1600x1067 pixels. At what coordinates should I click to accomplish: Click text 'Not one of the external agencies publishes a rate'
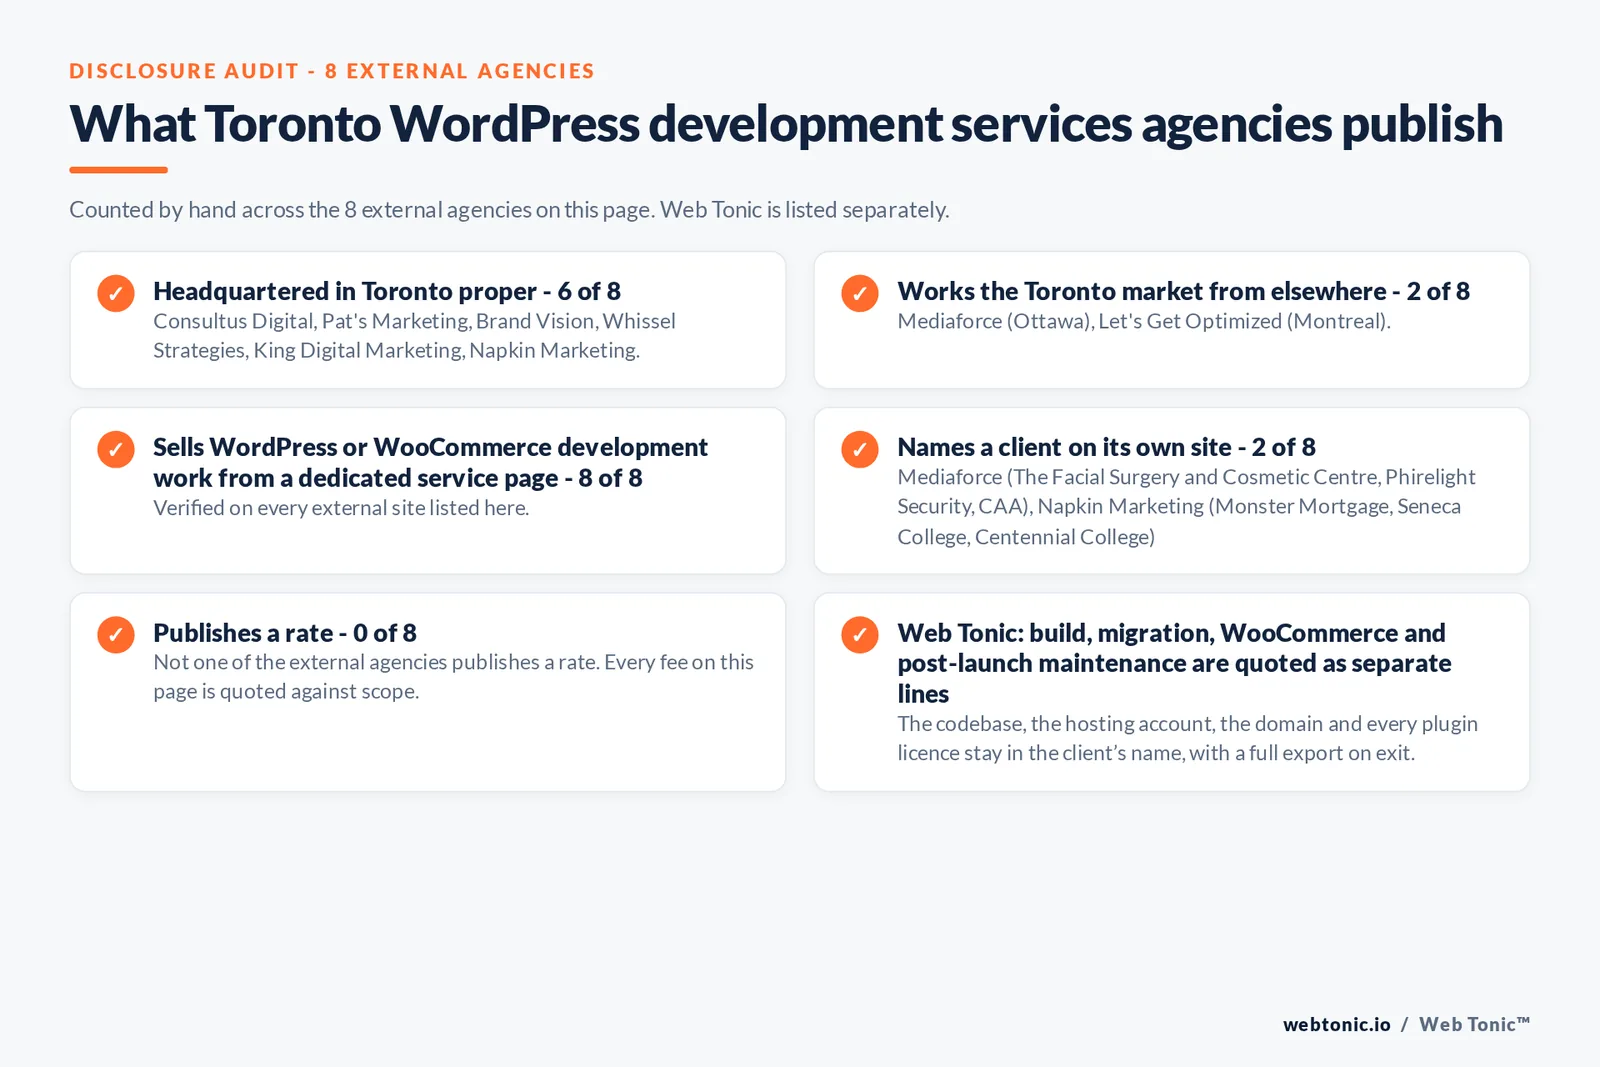tap(453, 677)
